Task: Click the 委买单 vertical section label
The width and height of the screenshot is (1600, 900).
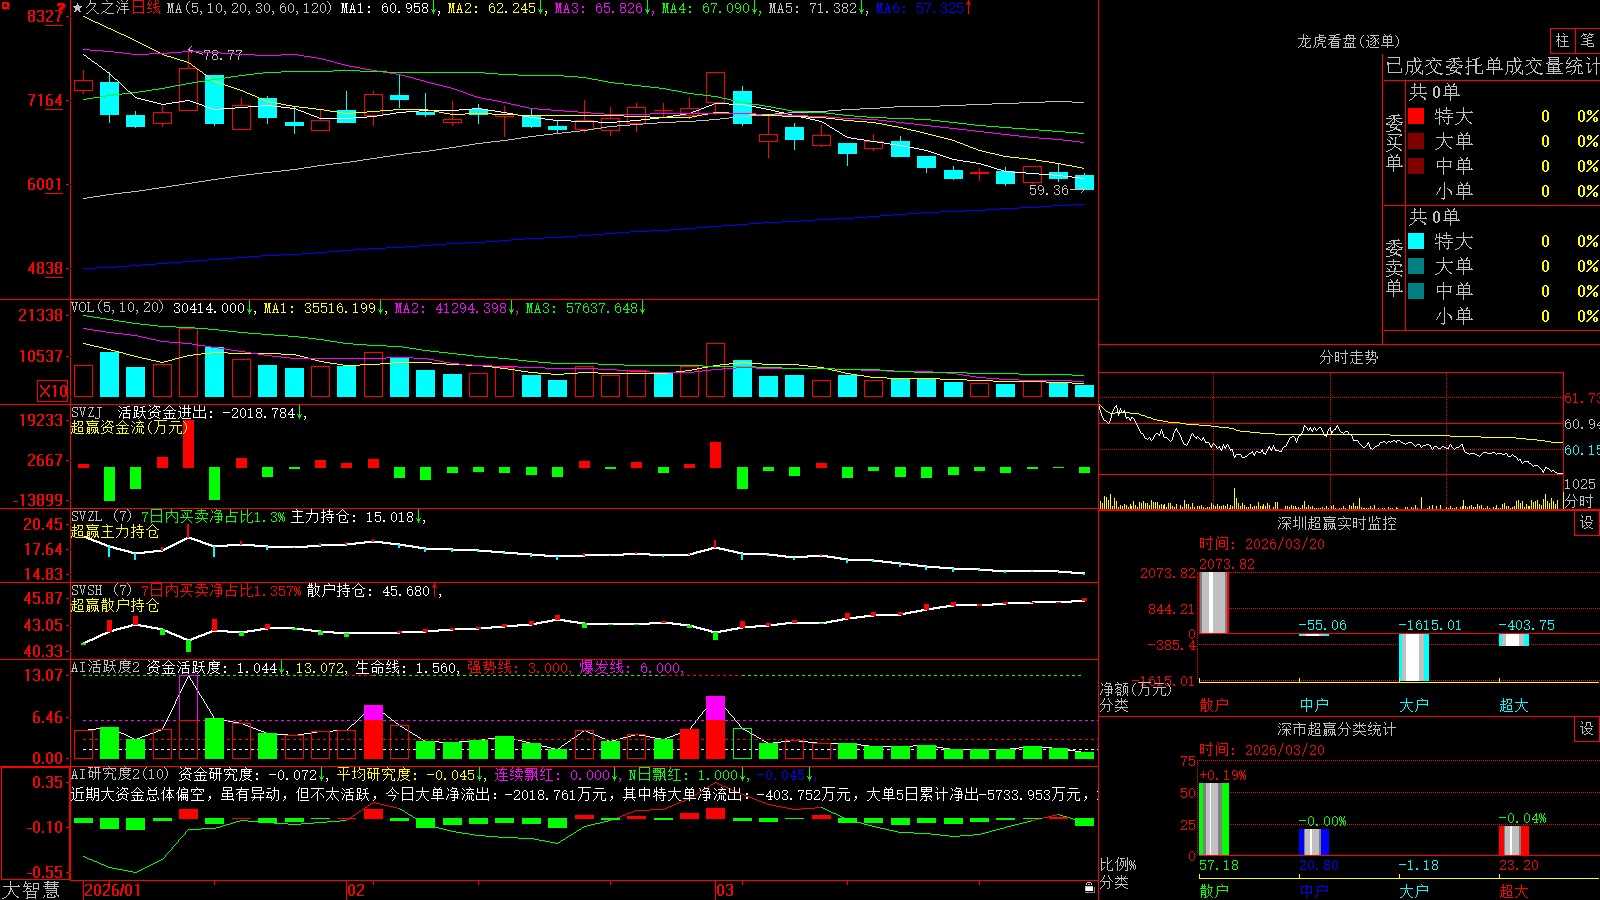Action: (x=1394, y=143)
